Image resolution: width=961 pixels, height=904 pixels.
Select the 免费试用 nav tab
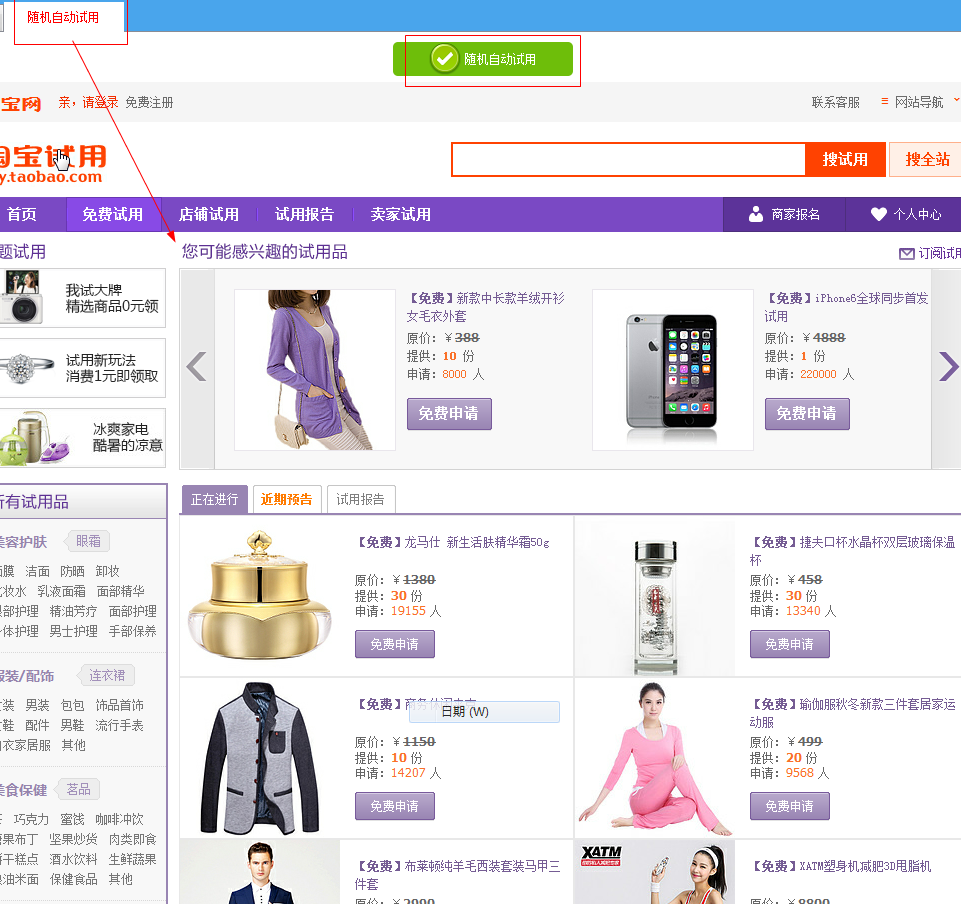coord(113,214)
